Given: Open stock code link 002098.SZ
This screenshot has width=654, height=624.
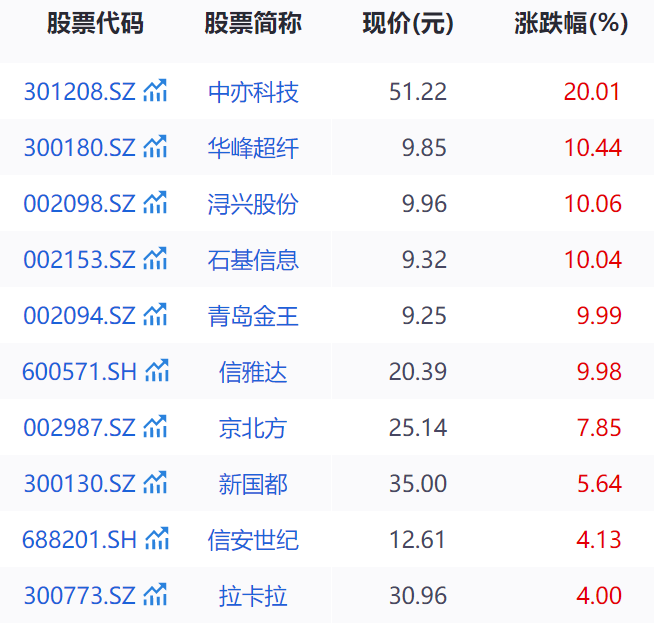Looking at the screenshot, I should [x=80, y=204].
